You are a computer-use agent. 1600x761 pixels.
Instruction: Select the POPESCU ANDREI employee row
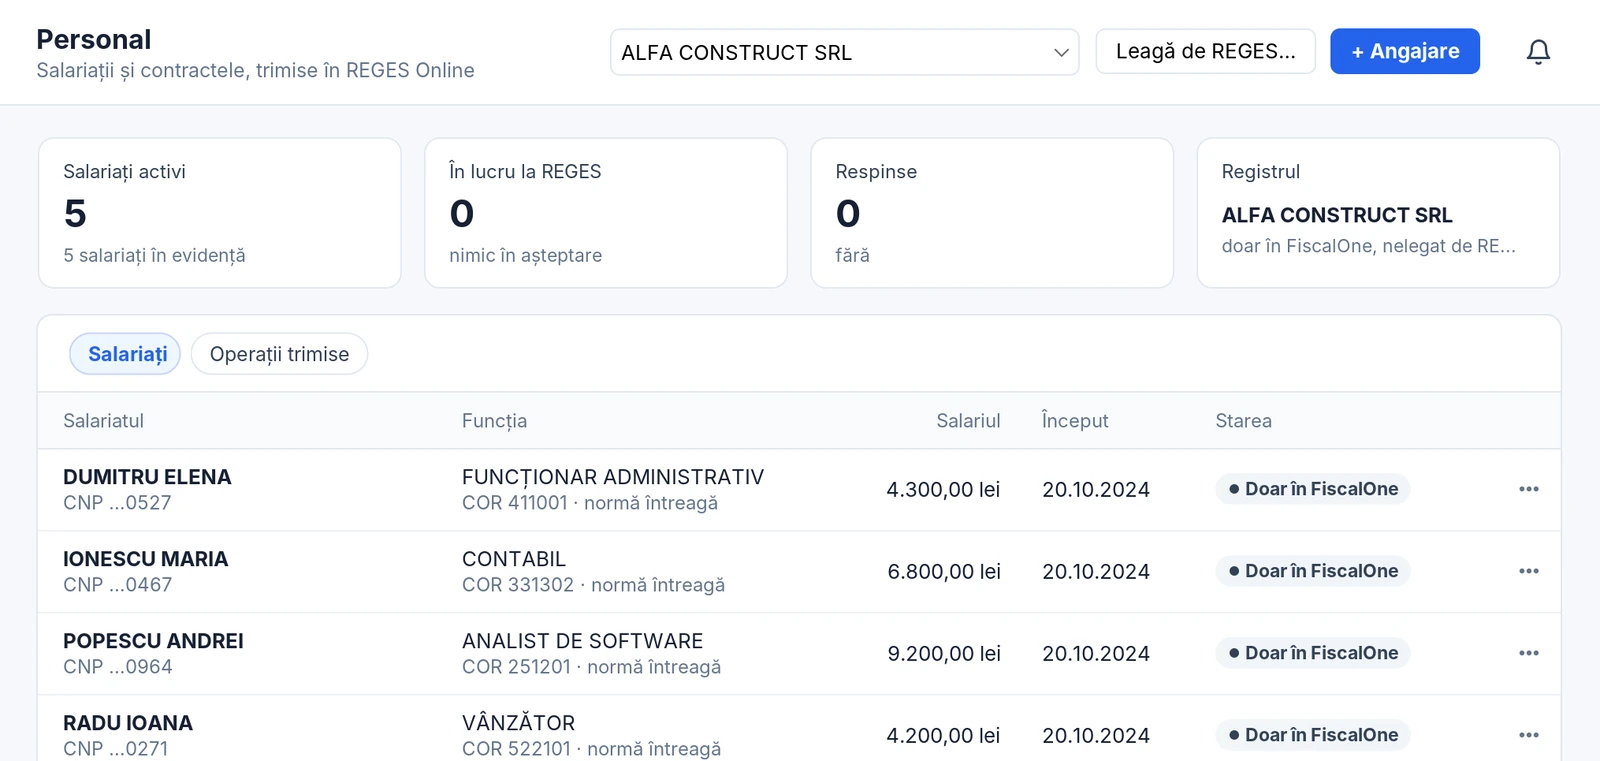(x=799, y=654)
